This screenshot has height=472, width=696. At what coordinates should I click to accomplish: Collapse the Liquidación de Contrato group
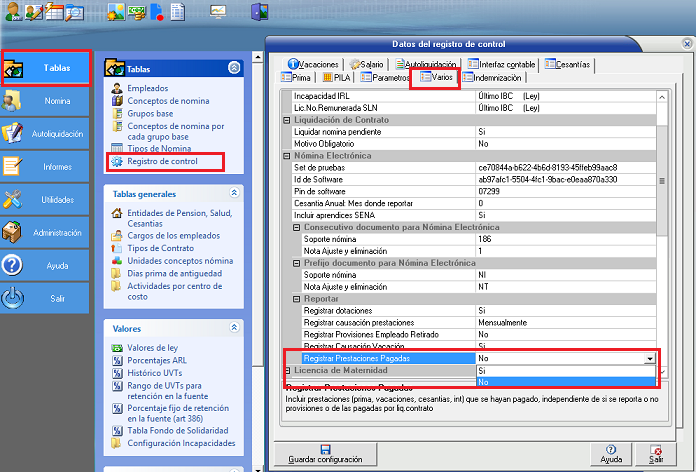pyautogui.click(x=286, y=120)
